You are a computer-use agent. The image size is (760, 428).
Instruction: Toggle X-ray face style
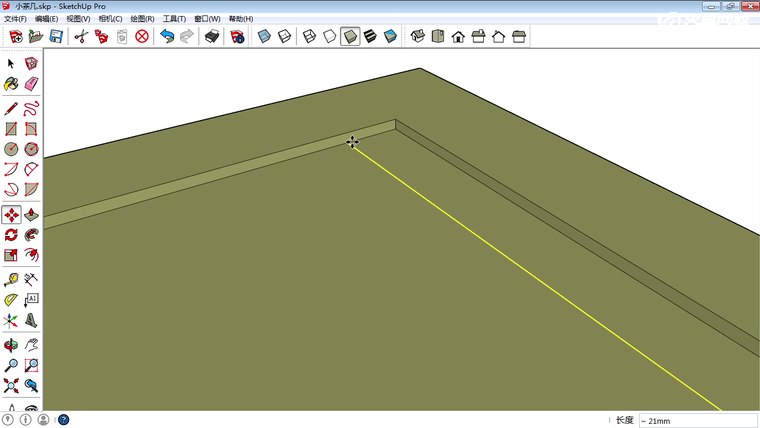pyautogui.click(x=264, y=37)
